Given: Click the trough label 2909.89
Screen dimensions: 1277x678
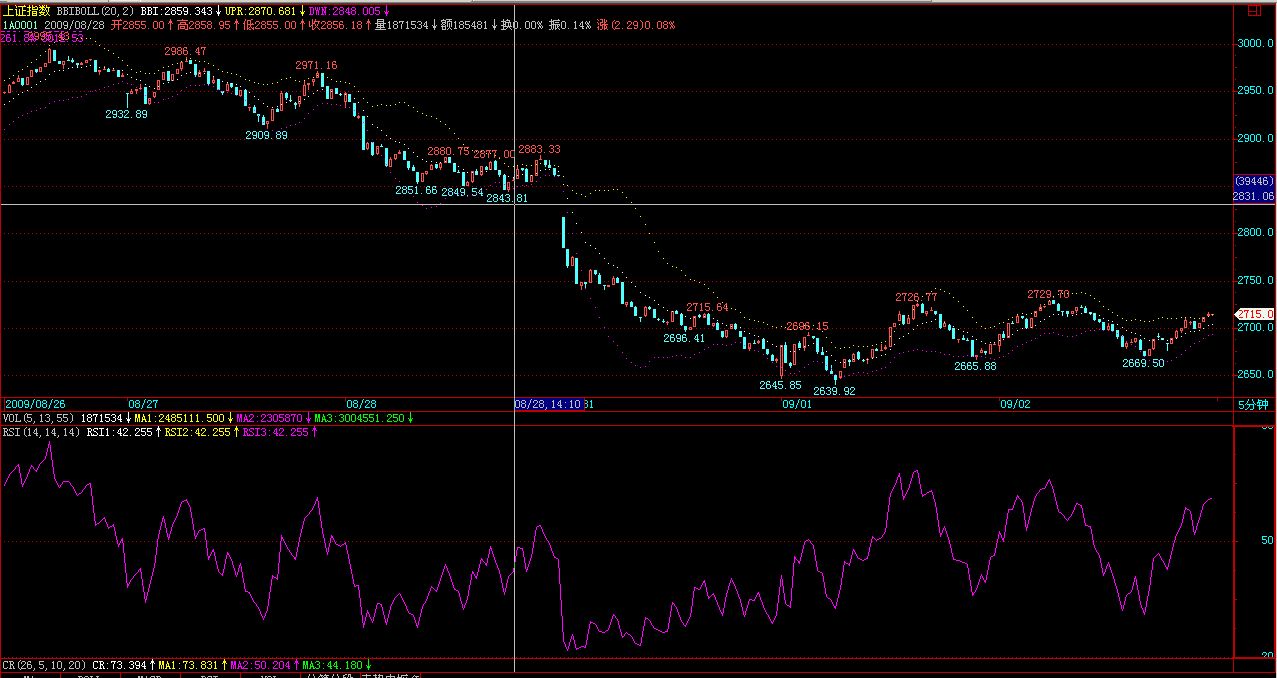Looking at the screenshot, I should click(267, 135).
